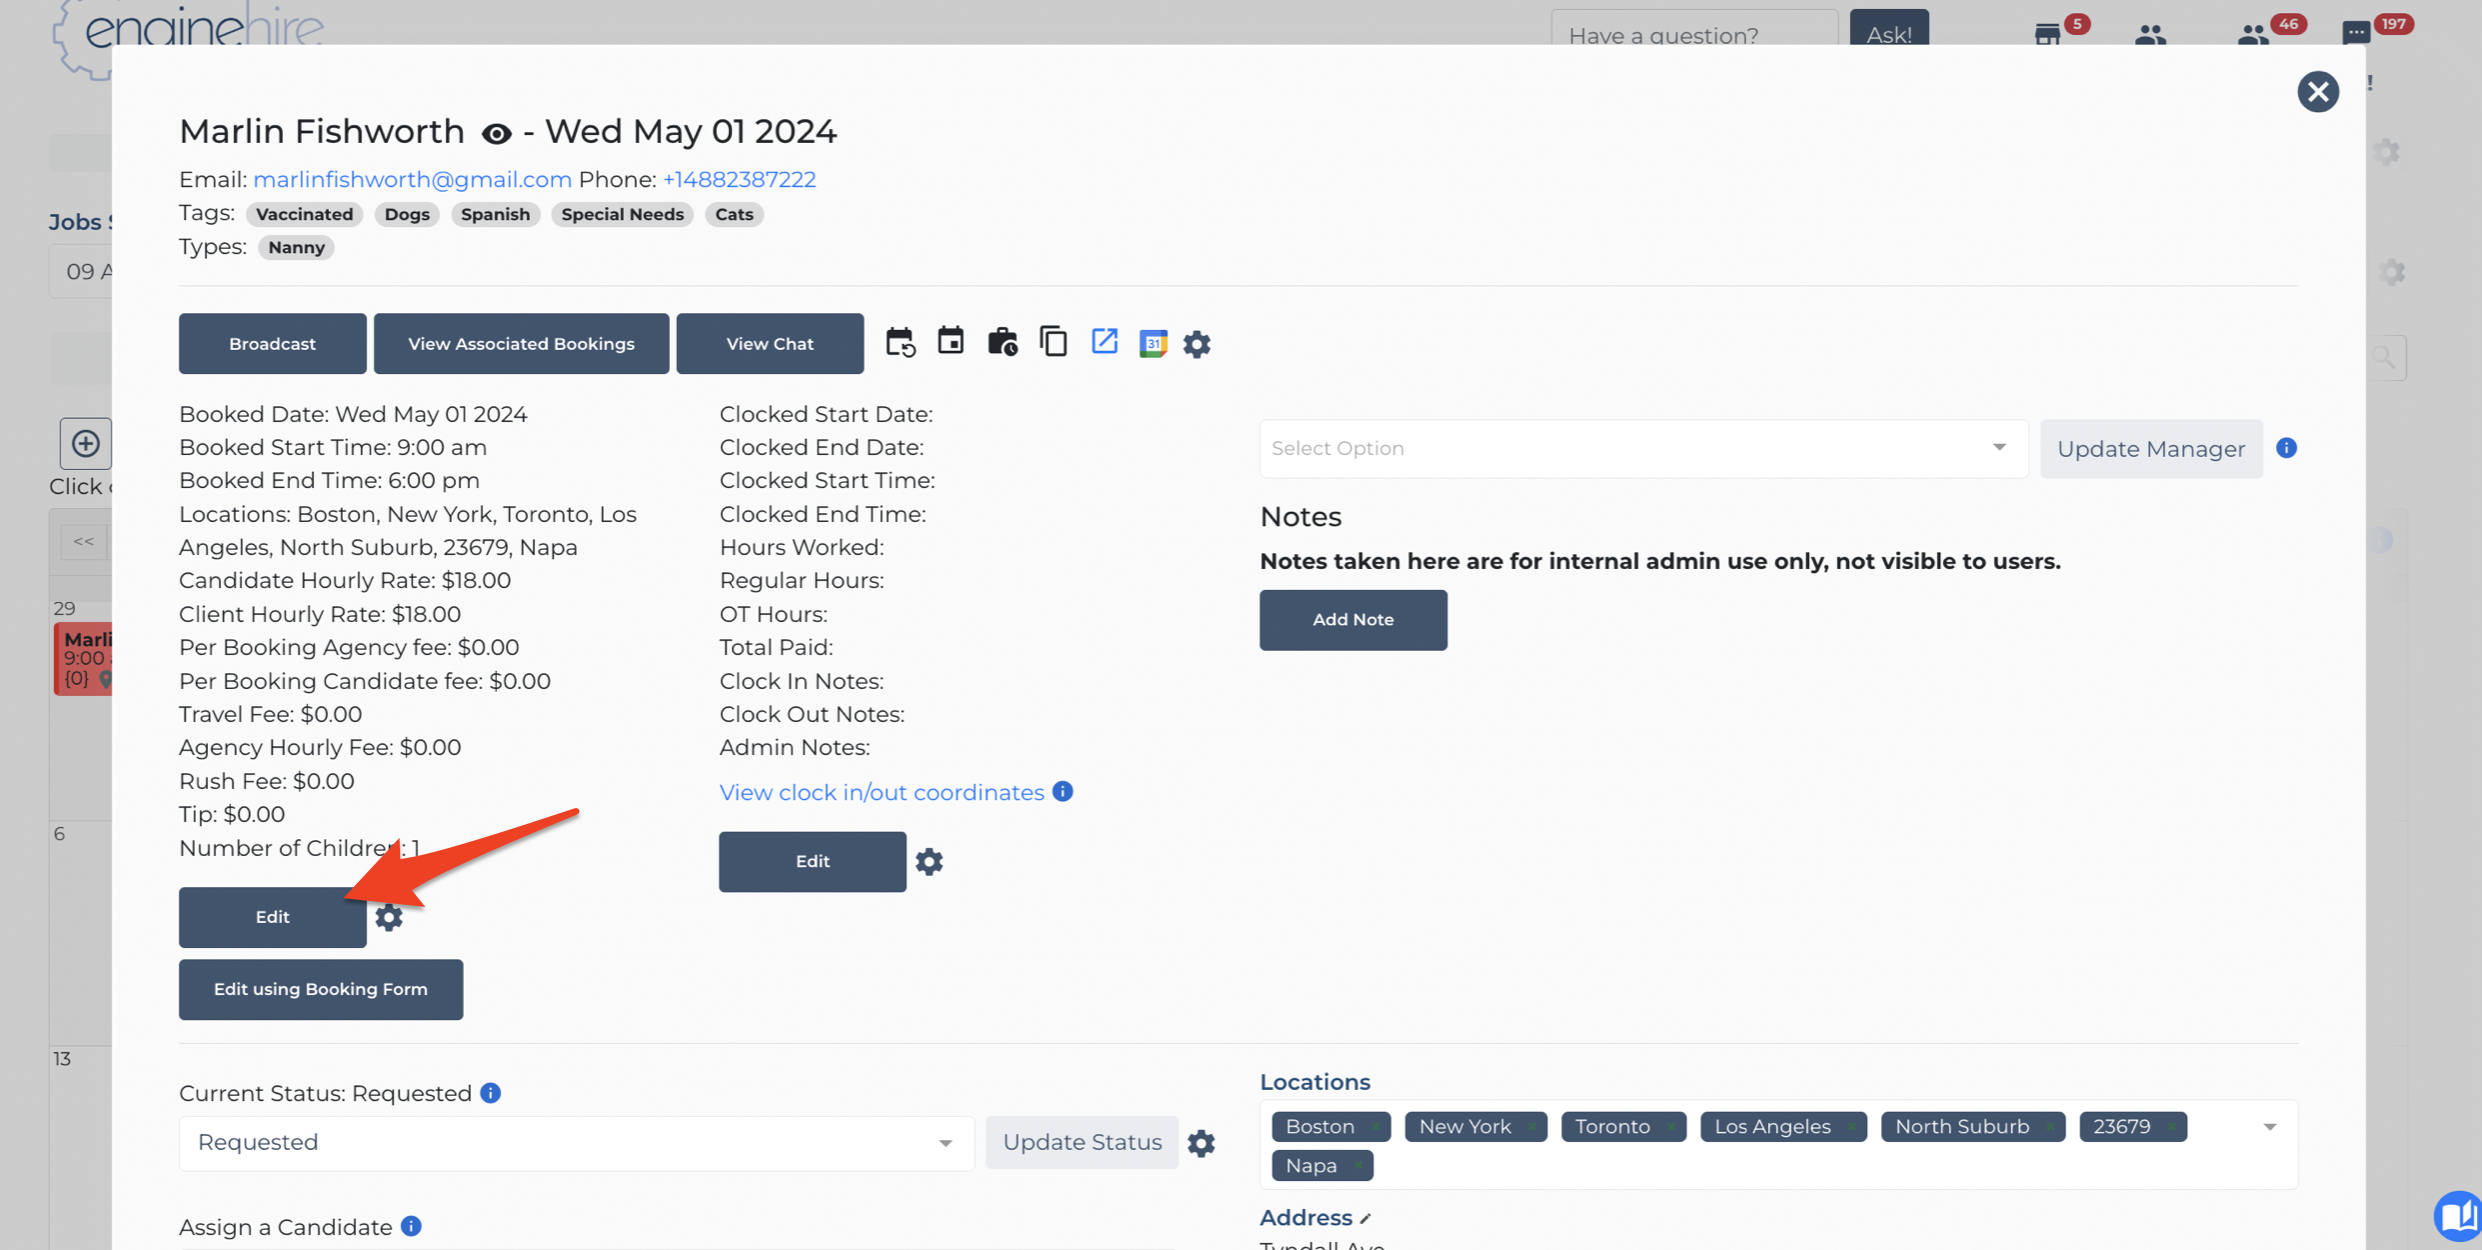Remove the Toronto location tag
This screenshot has height=1250, width=2482.
point(1671,1128)
